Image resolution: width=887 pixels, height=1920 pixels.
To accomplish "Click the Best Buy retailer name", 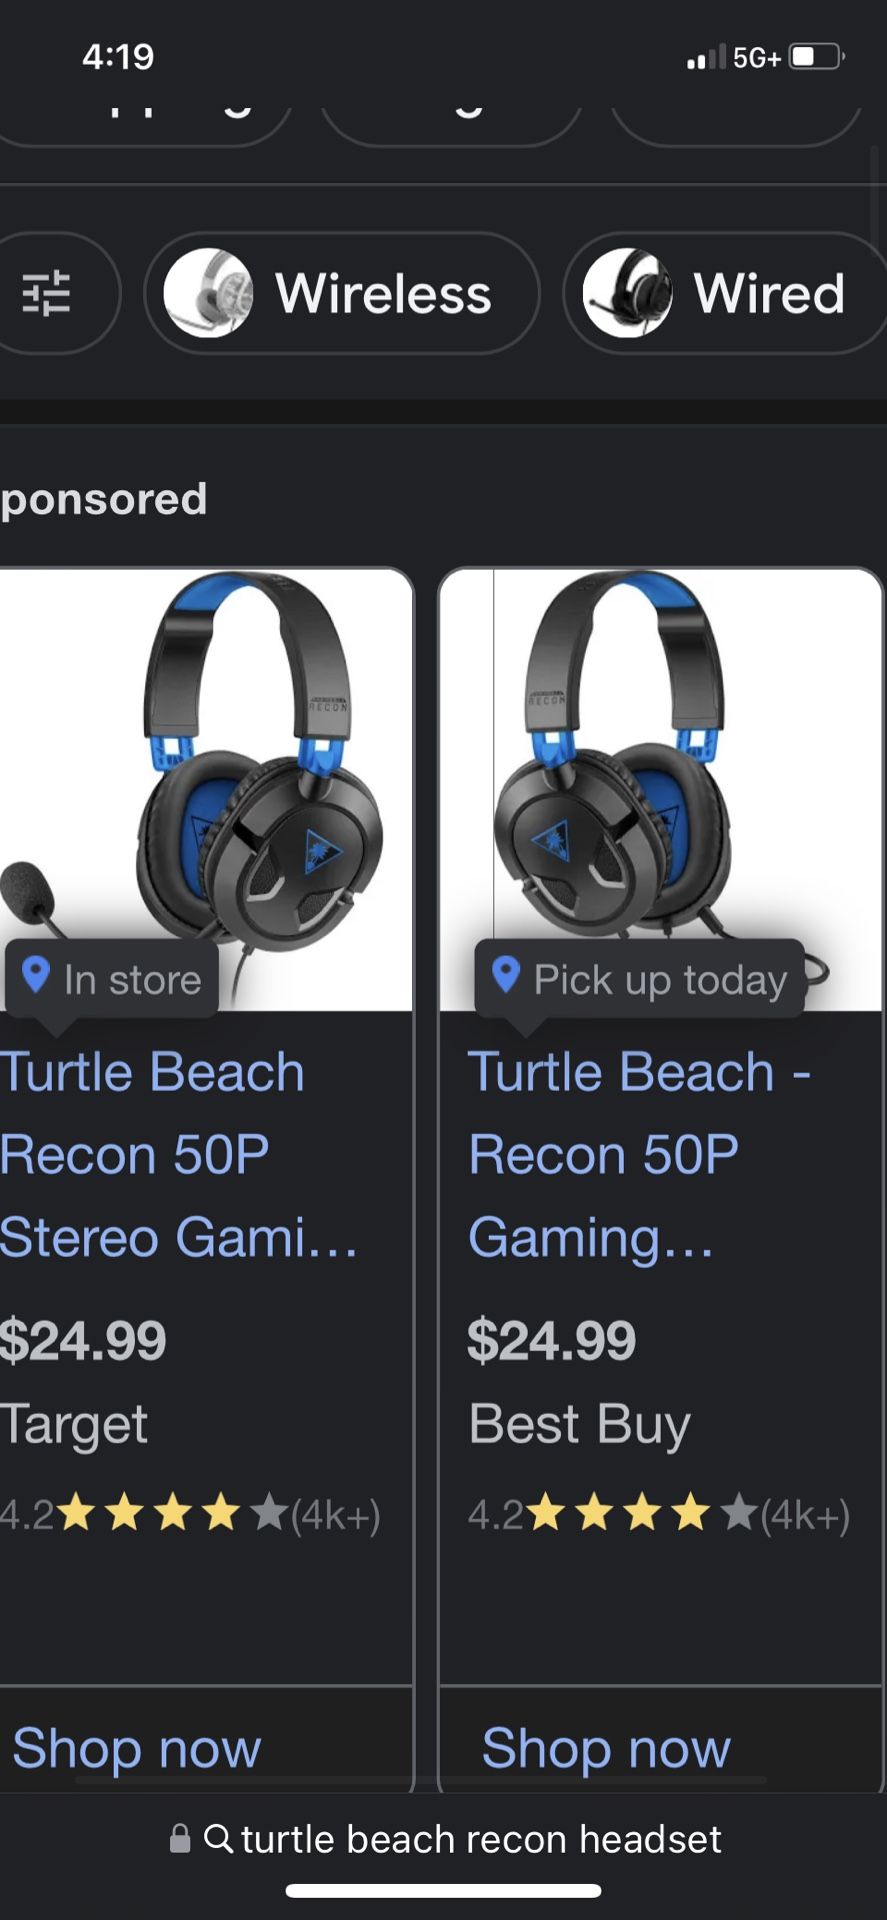I will [579, 1423].
